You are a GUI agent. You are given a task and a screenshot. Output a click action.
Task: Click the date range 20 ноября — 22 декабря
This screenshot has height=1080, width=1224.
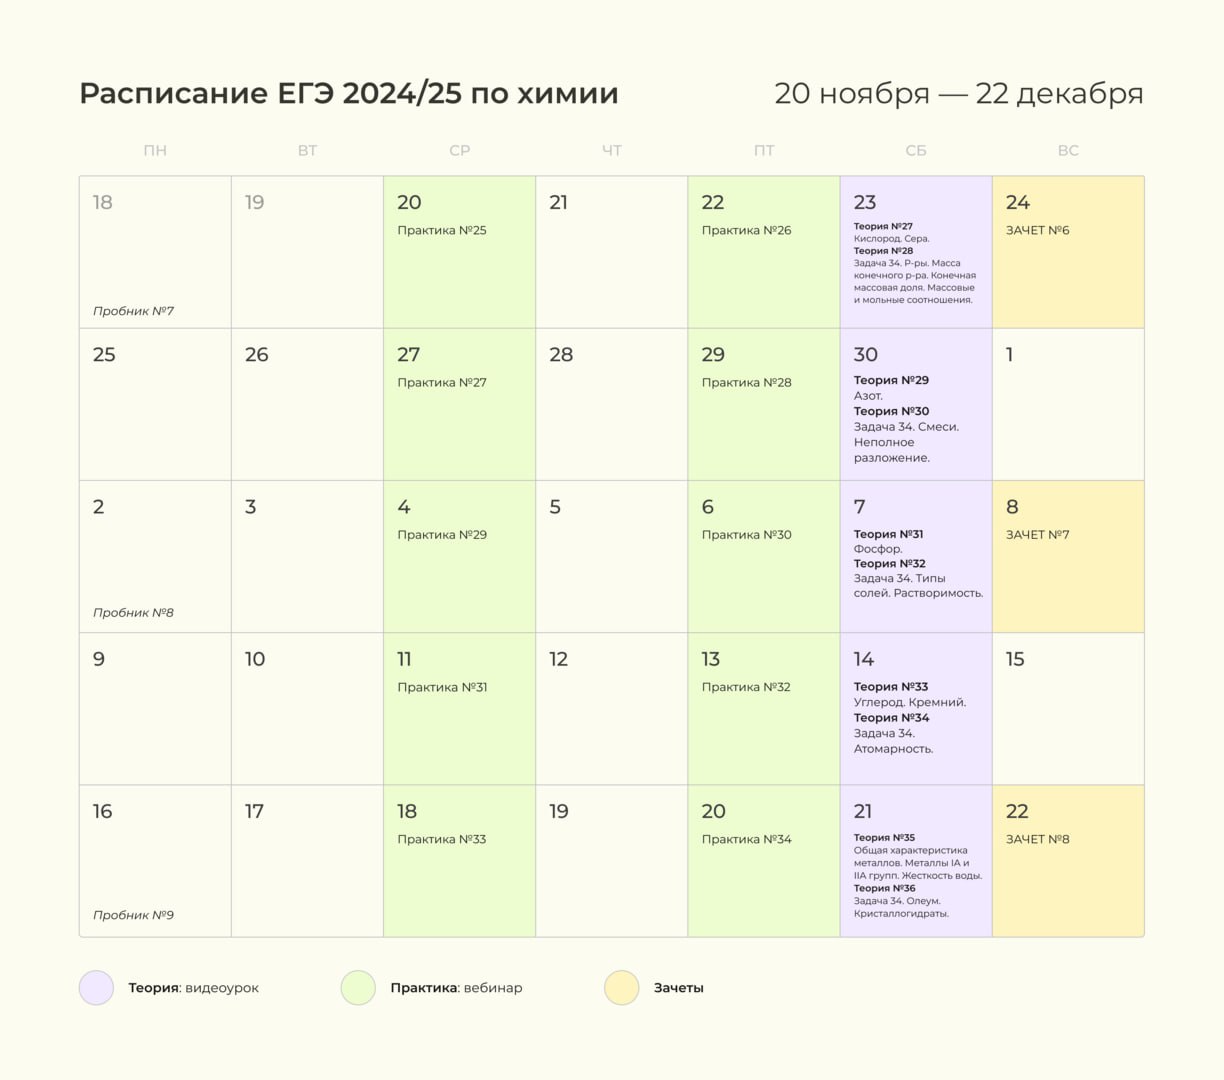pos(958,94)
